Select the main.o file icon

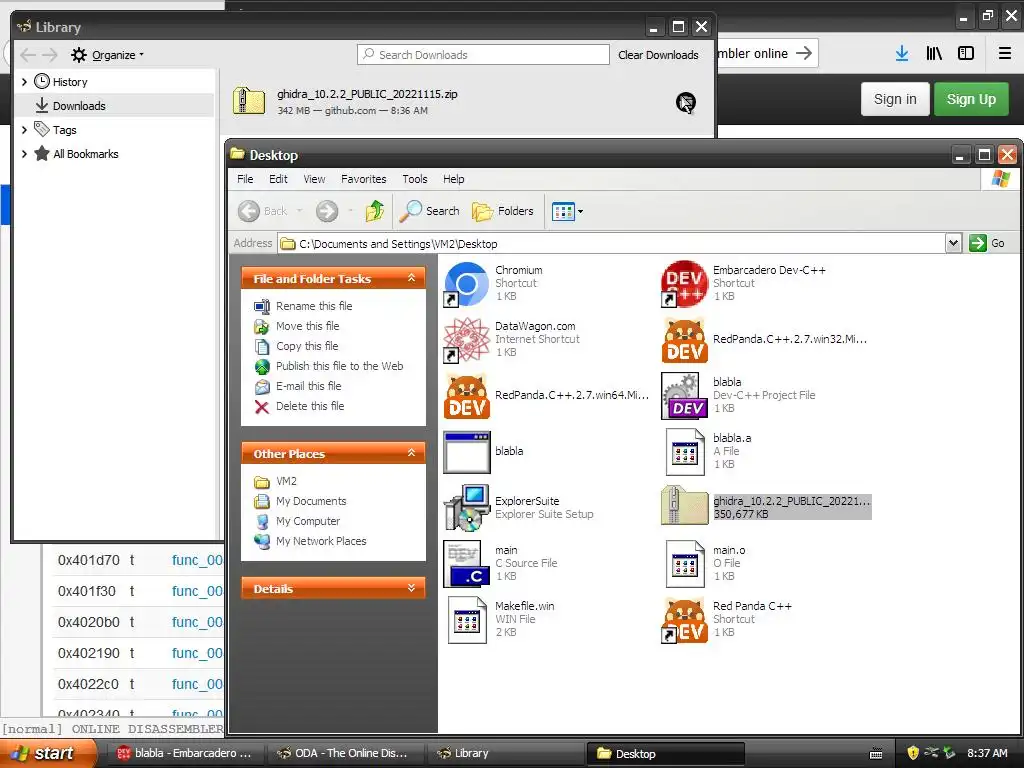tap(684, 564)
